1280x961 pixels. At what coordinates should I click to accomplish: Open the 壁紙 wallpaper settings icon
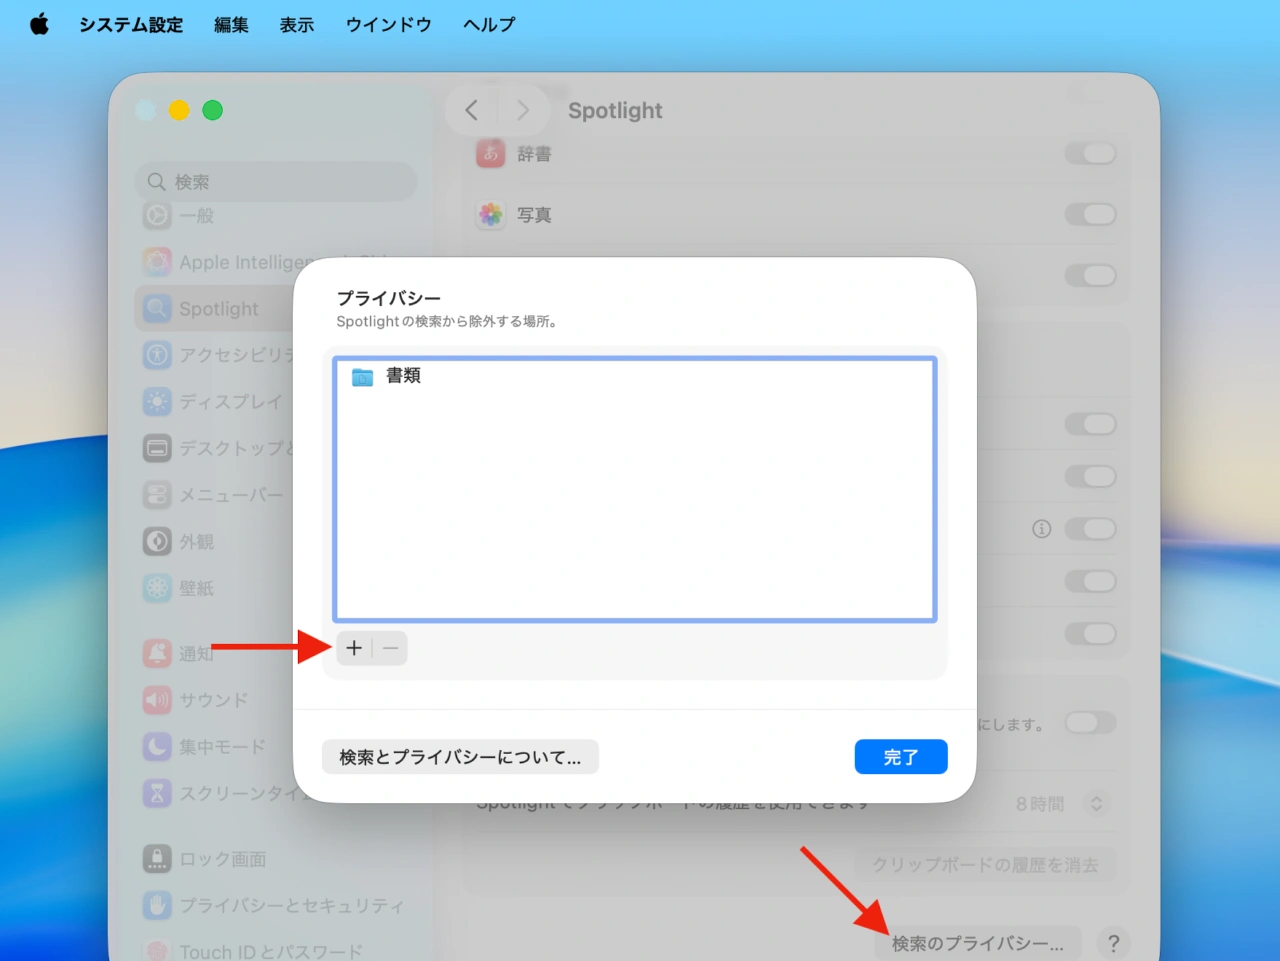point(157,588)
